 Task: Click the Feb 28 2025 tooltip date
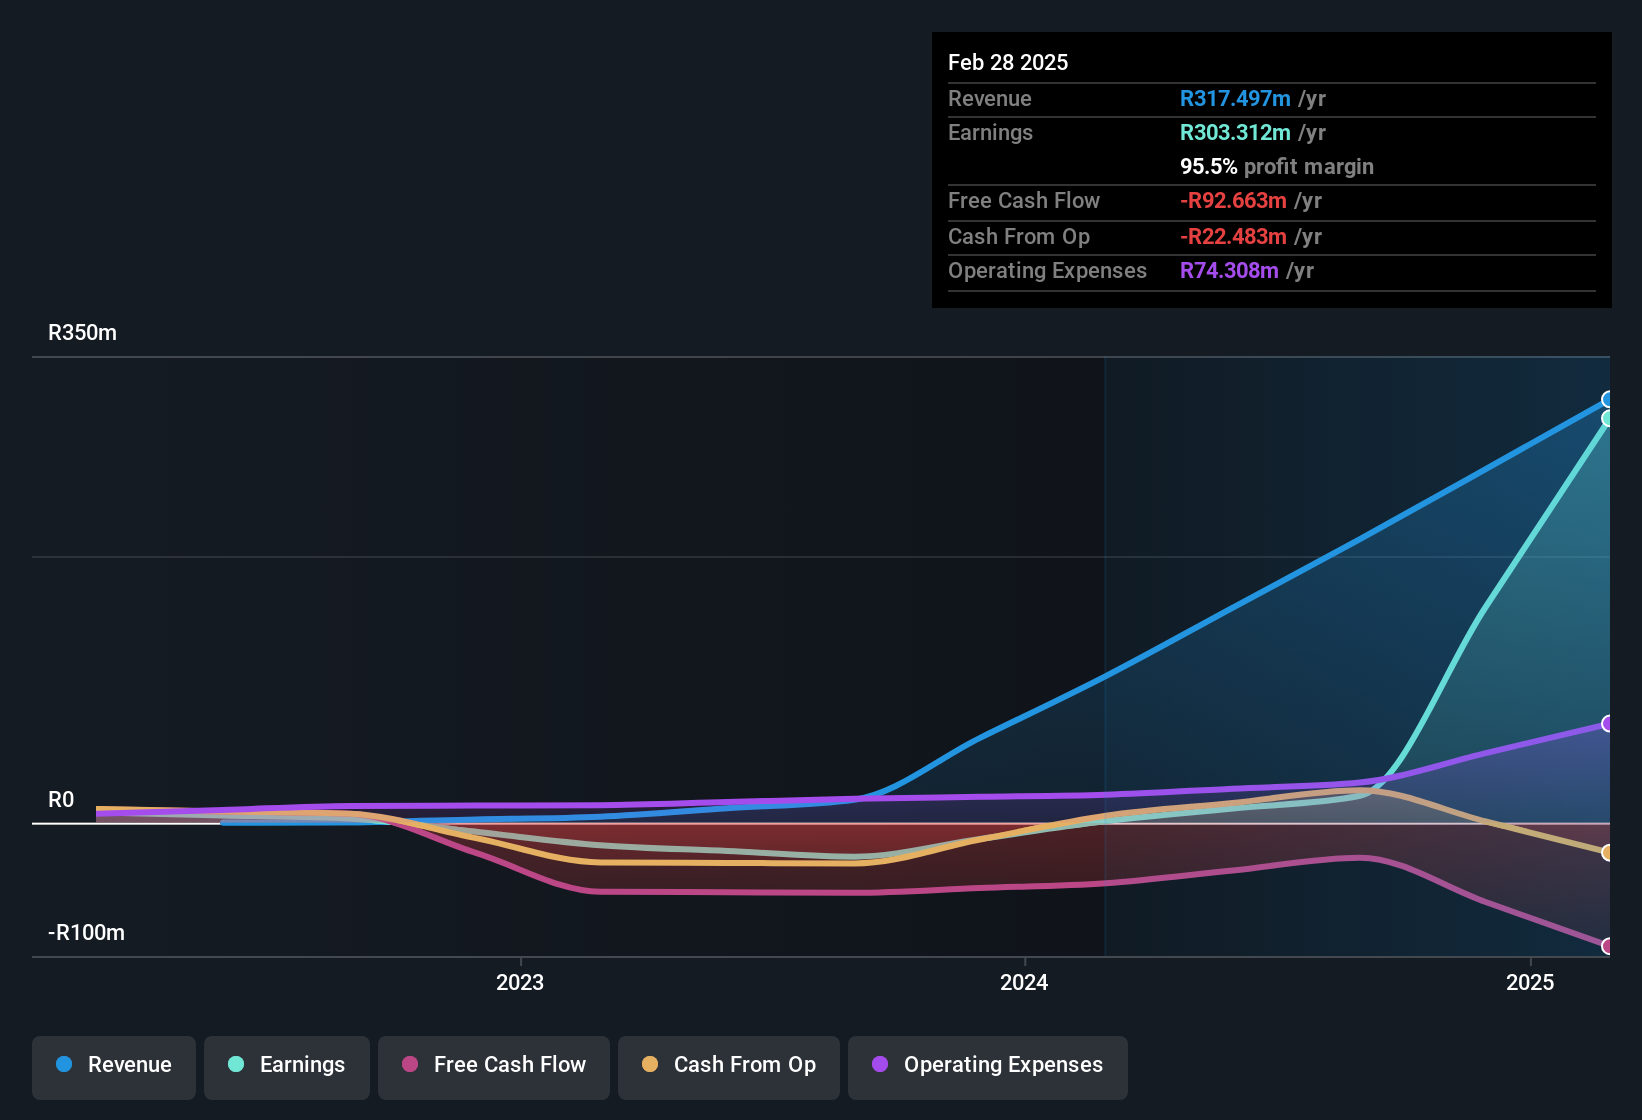[1008, 62]
